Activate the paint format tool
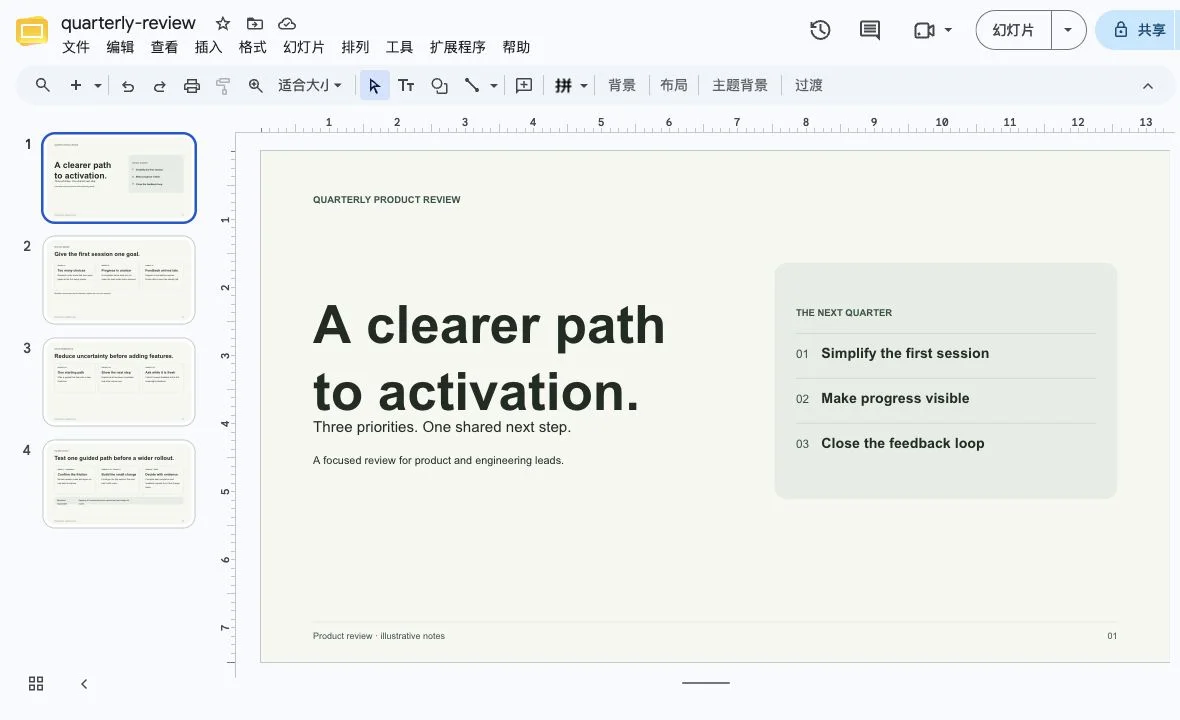Viewport: 1180px width, 720px height. coord(223,86)
